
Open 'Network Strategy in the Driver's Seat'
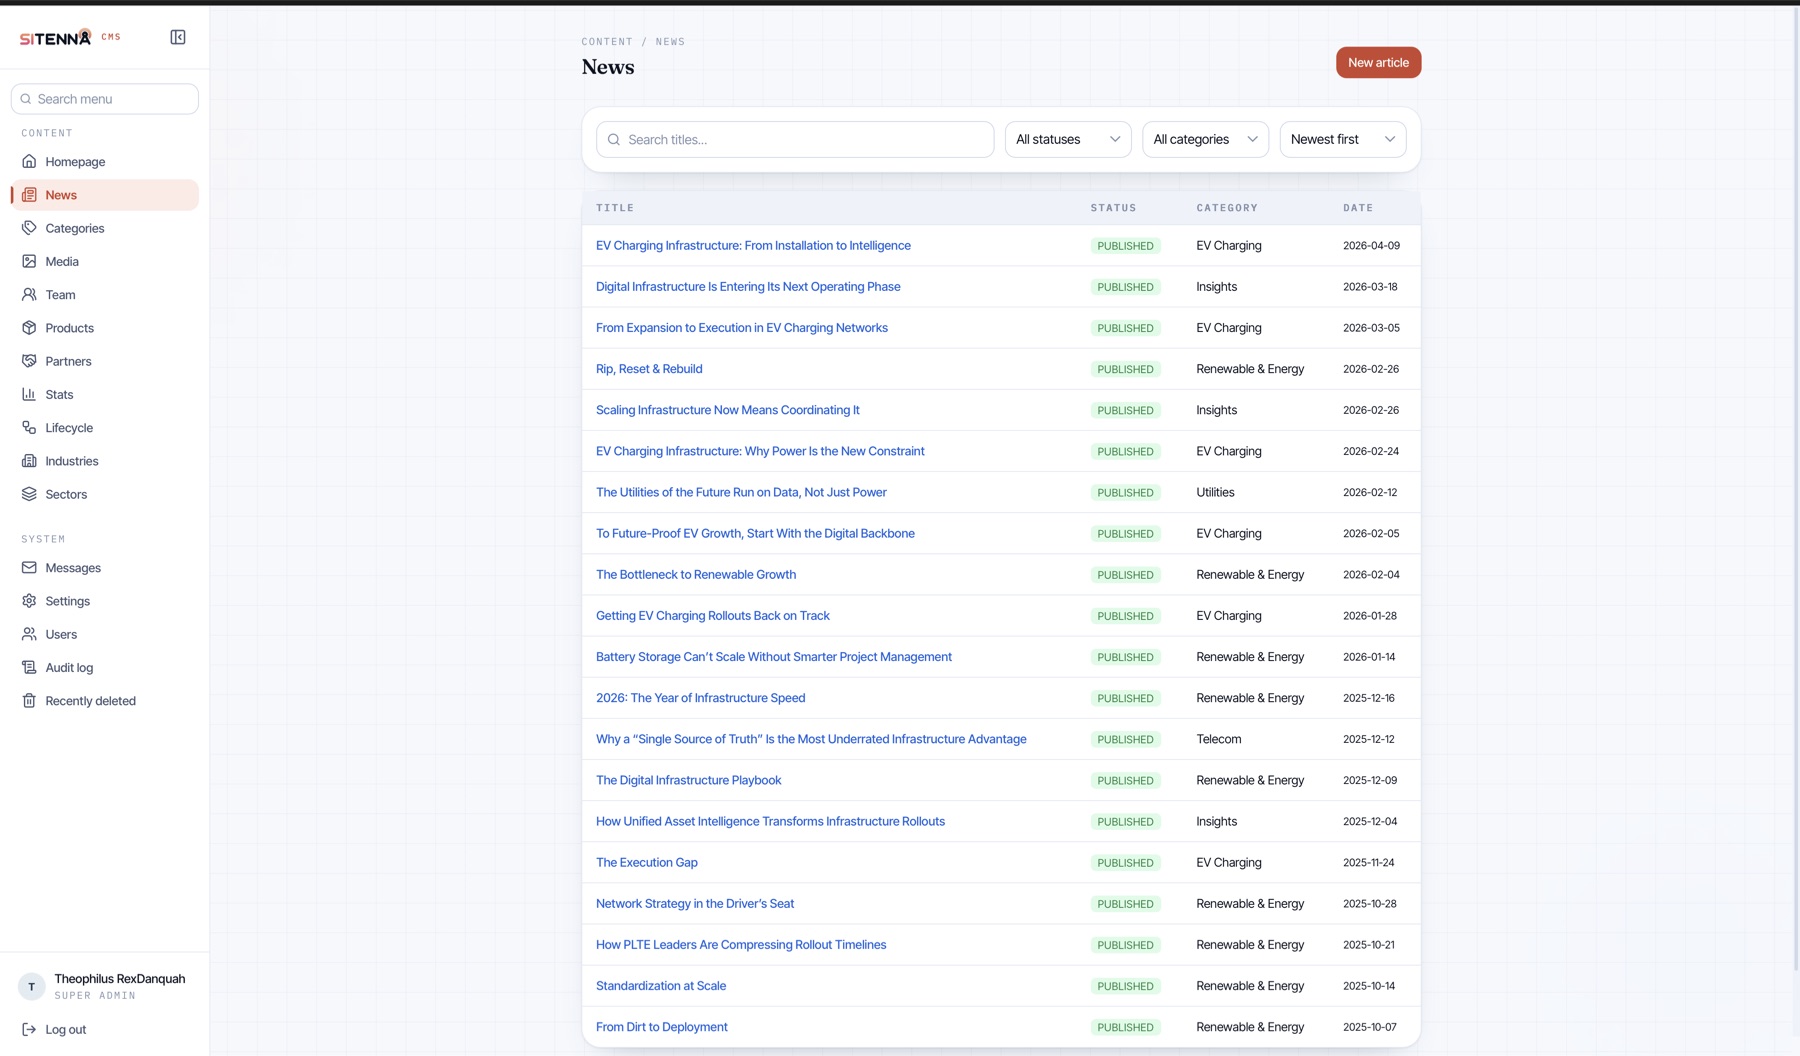(x=695, y=904)
